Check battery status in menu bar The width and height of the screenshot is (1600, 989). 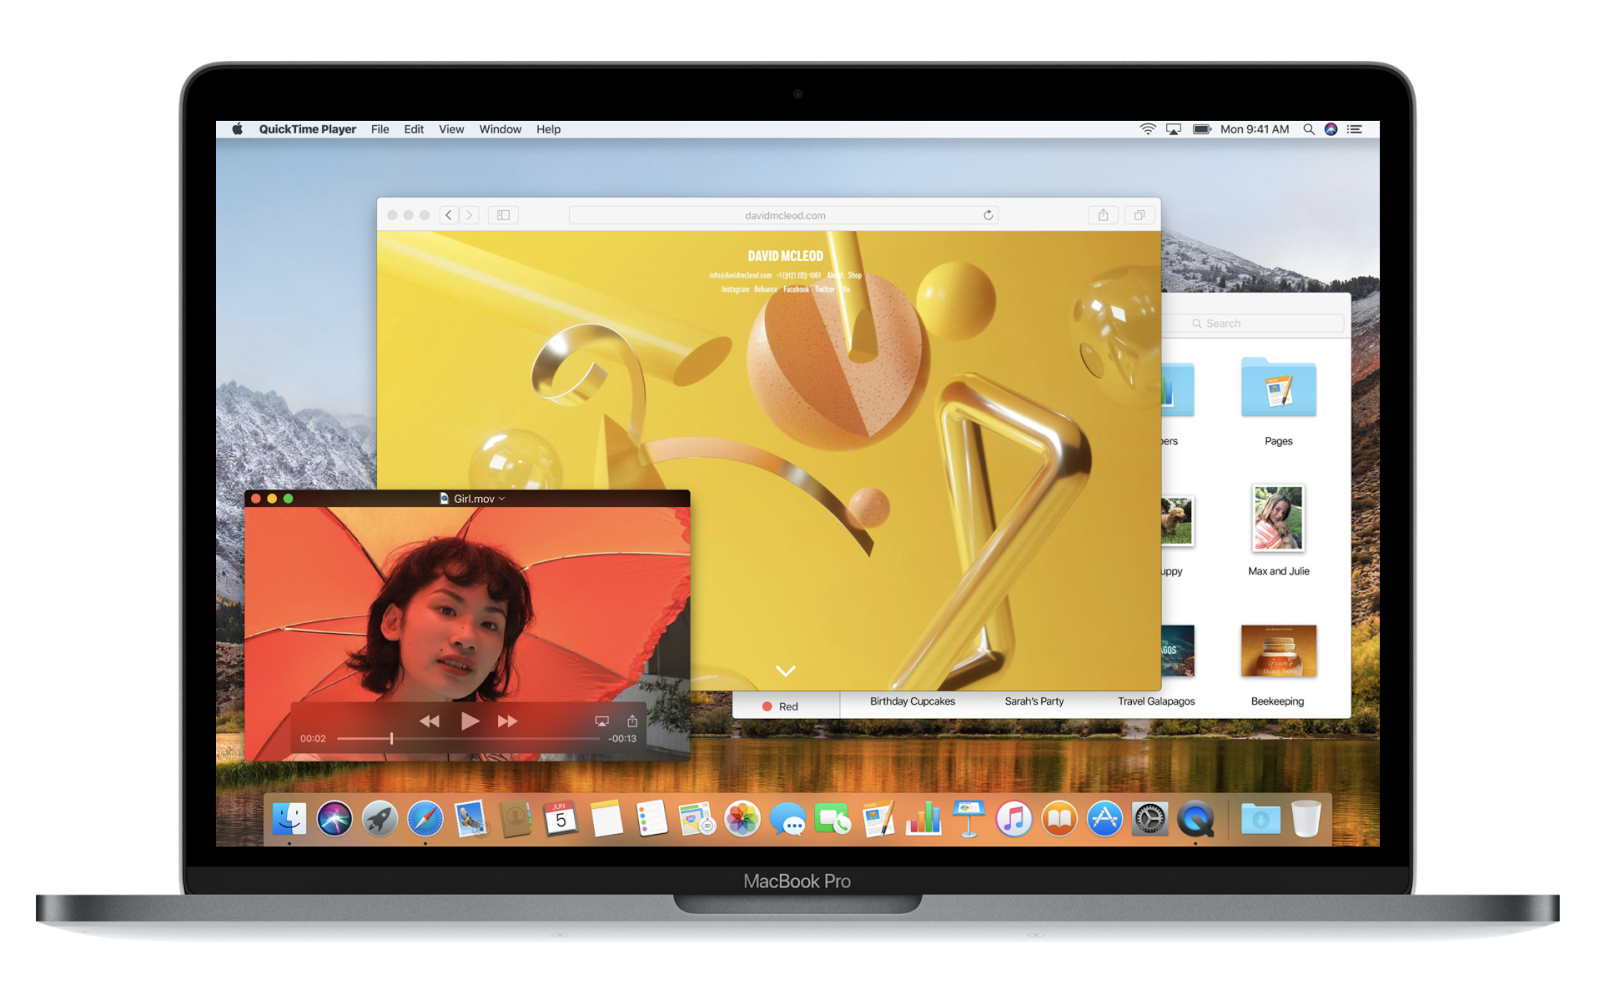[1202, 129]
